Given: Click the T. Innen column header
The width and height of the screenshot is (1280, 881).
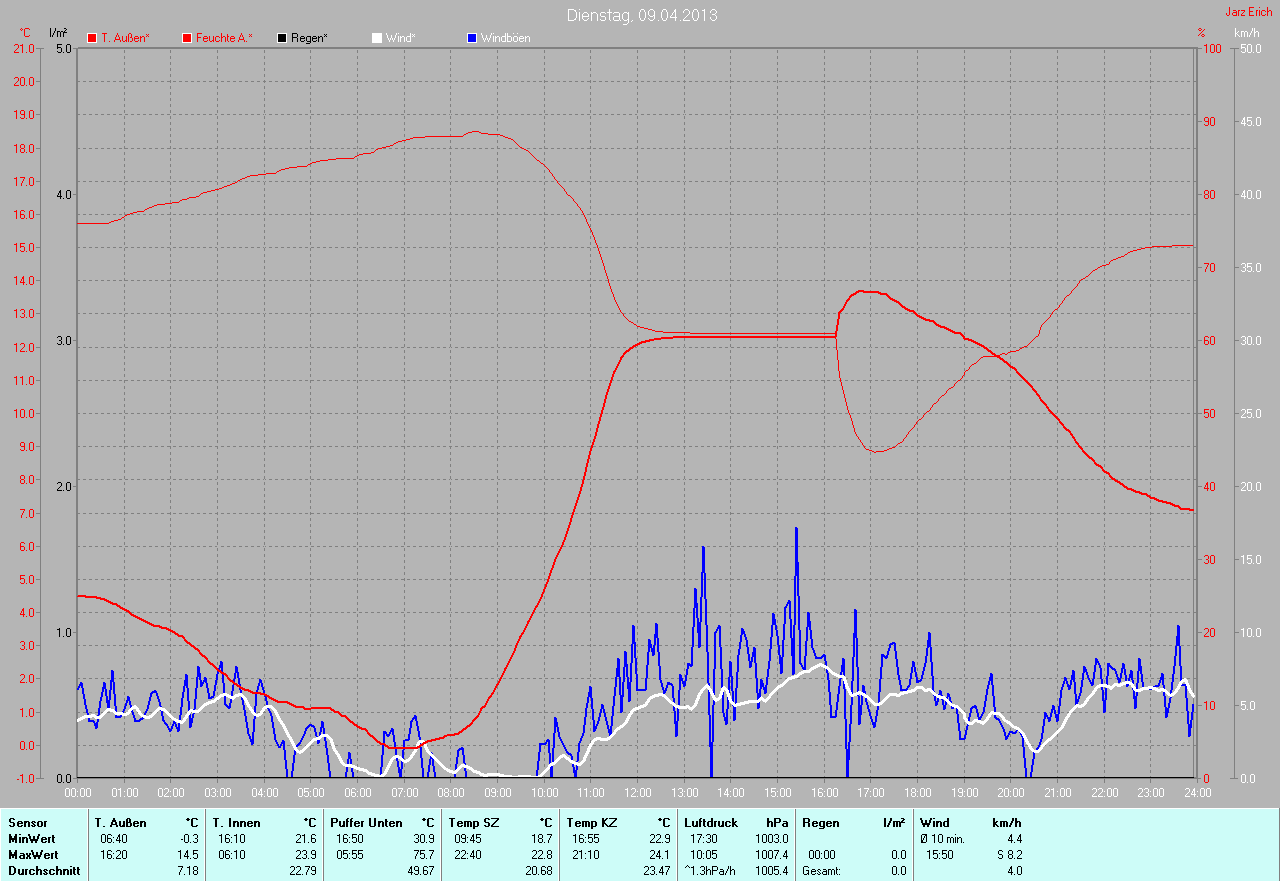Looking at the screenshot, I should tap(236, 823).
